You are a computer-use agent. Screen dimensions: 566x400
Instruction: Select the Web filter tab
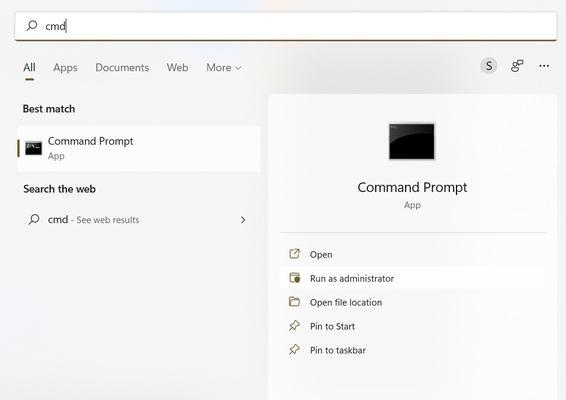pyautogui.click(x=177, y=68)
